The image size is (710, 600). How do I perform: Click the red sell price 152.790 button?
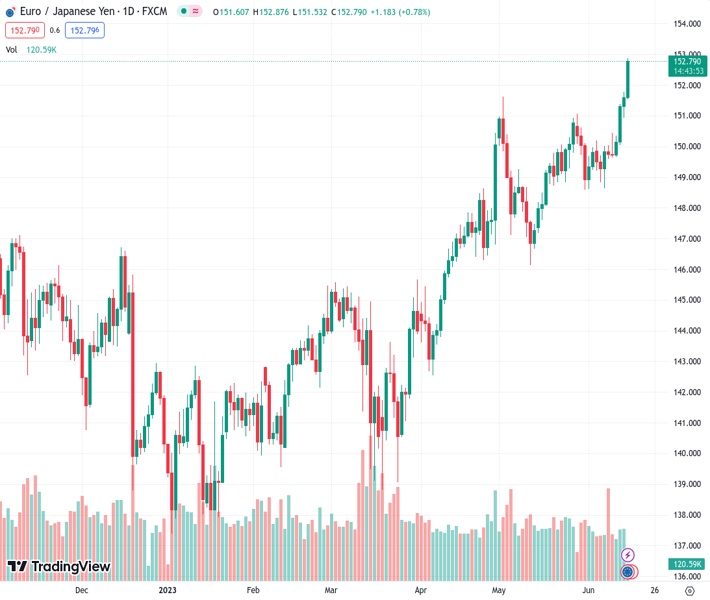tap(23, 30)
